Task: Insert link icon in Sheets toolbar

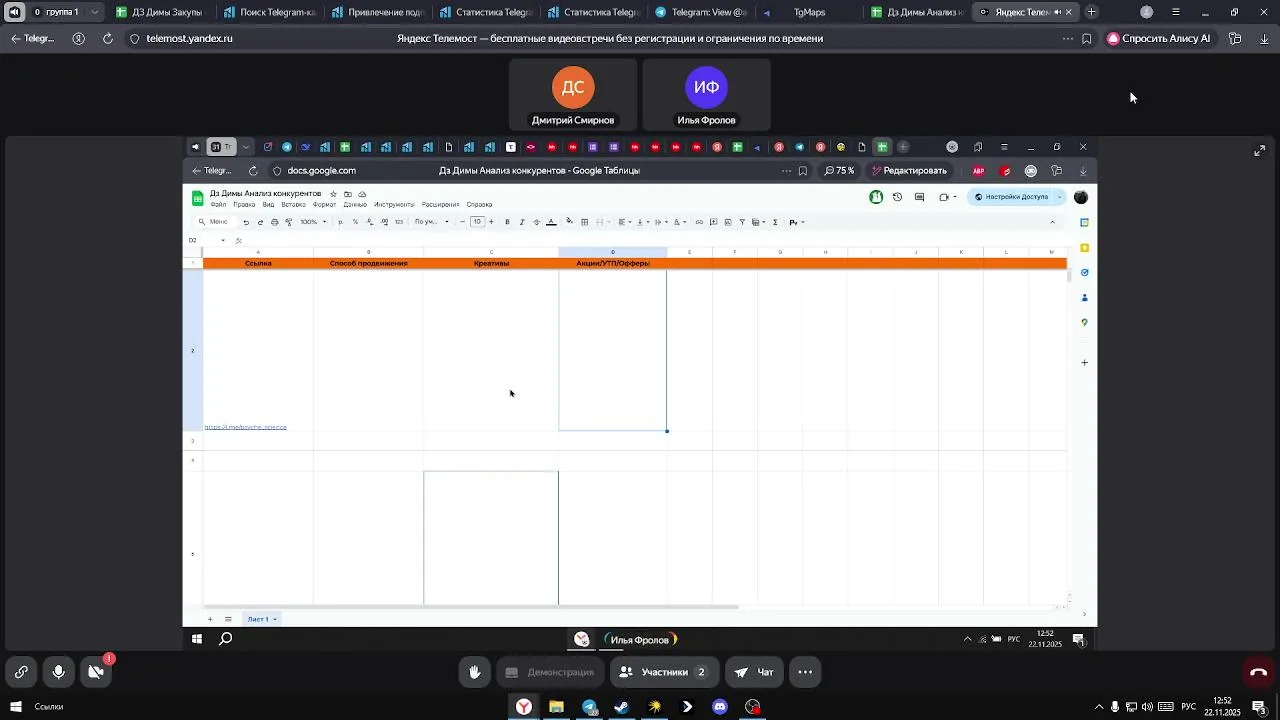Action: tap(699, 222)
